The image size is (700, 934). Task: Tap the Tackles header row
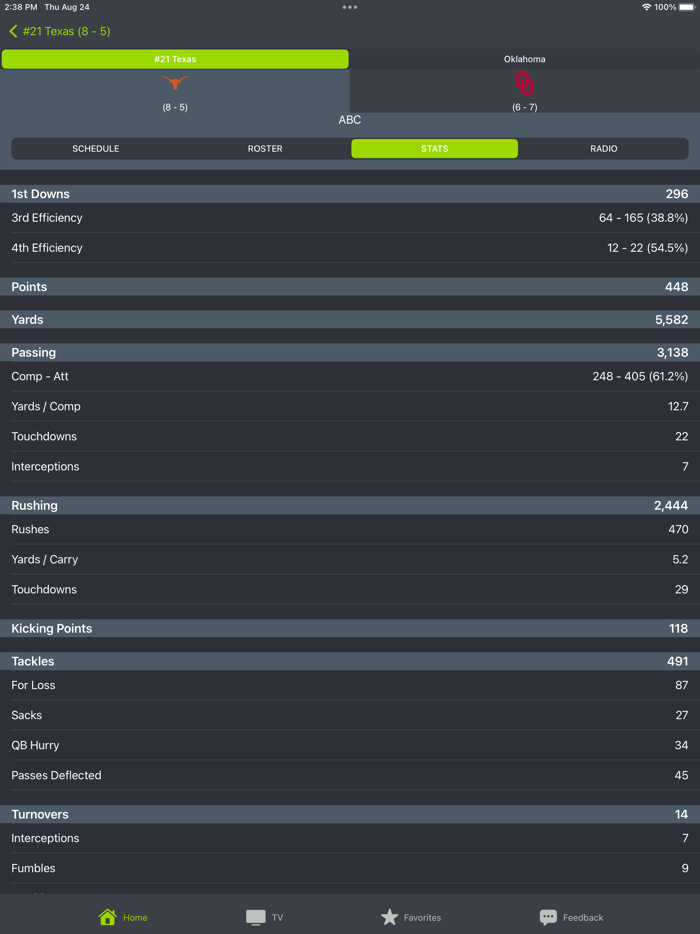(x=350, y=661)
